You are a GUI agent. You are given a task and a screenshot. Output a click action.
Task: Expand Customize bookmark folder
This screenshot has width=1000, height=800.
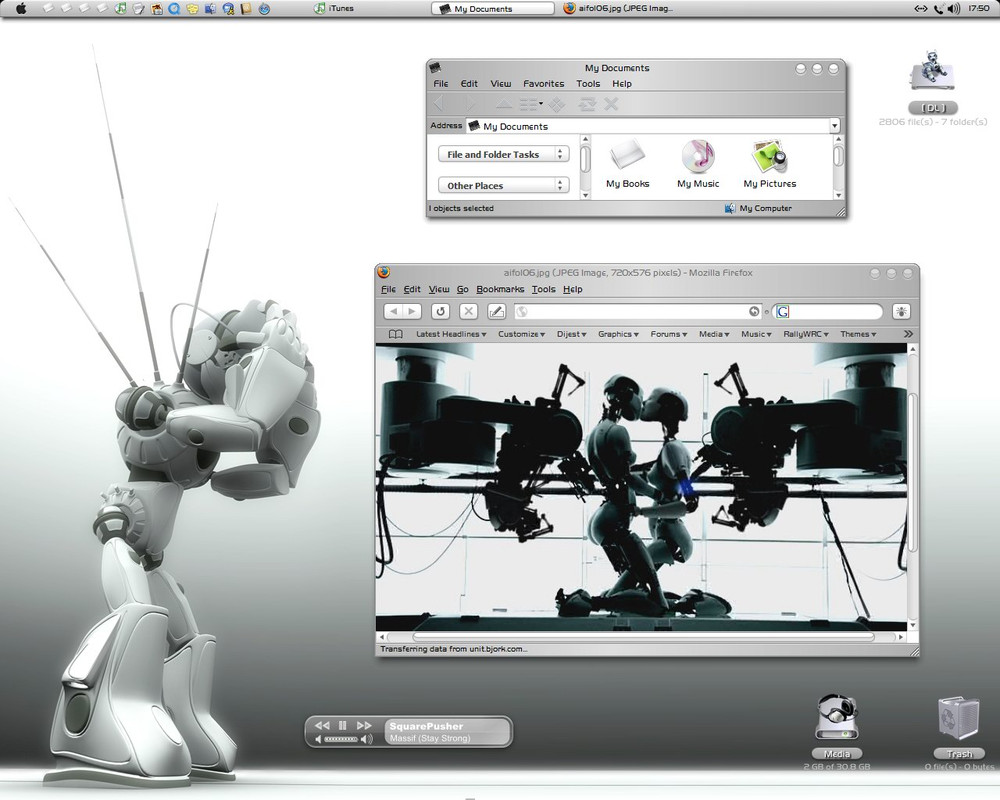521,334
